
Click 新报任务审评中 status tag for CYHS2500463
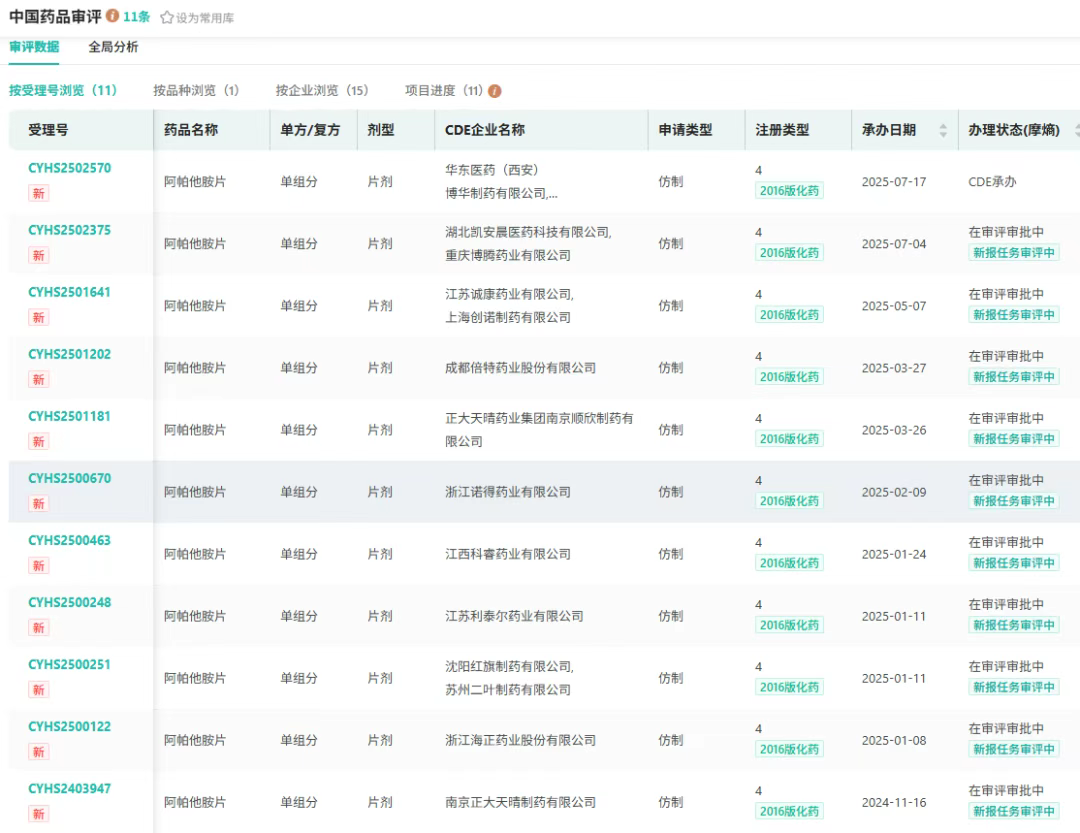[x=1013, y=563]
